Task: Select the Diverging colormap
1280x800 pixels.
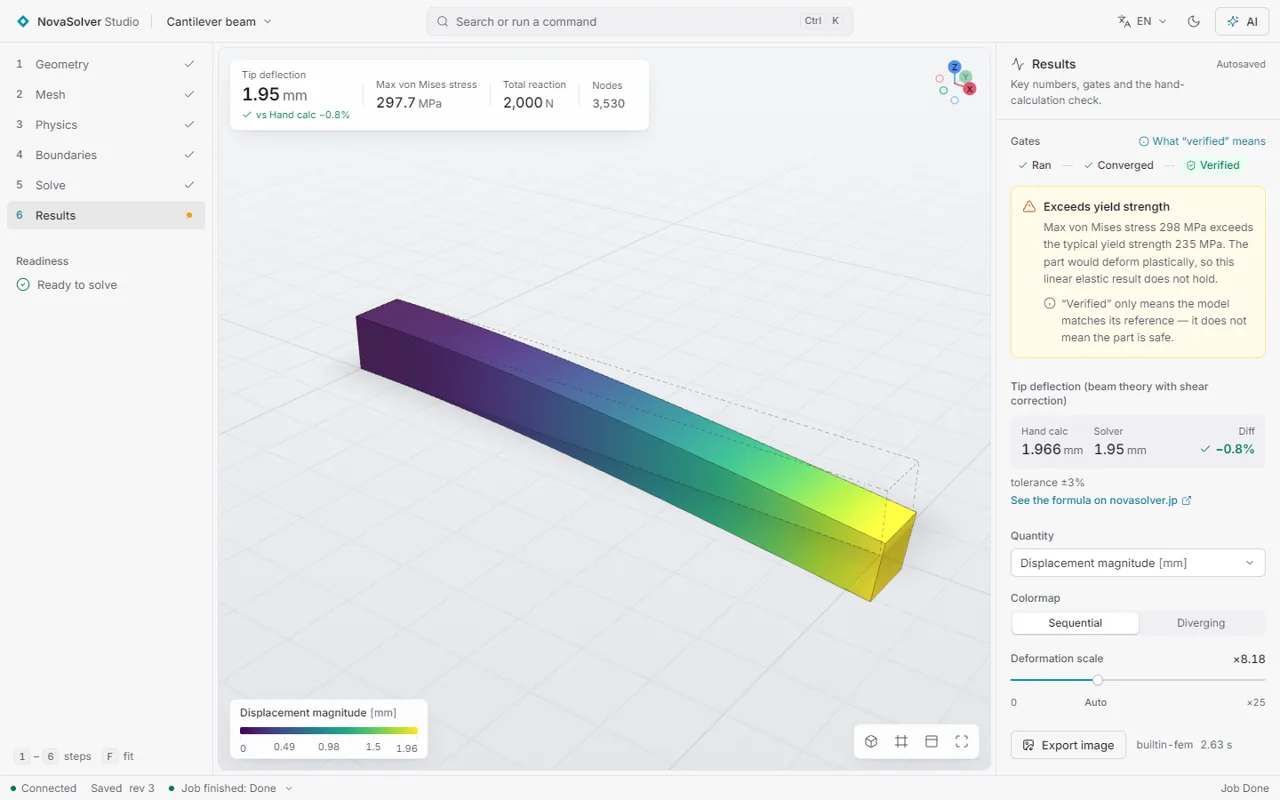Action: [1201, 623]
